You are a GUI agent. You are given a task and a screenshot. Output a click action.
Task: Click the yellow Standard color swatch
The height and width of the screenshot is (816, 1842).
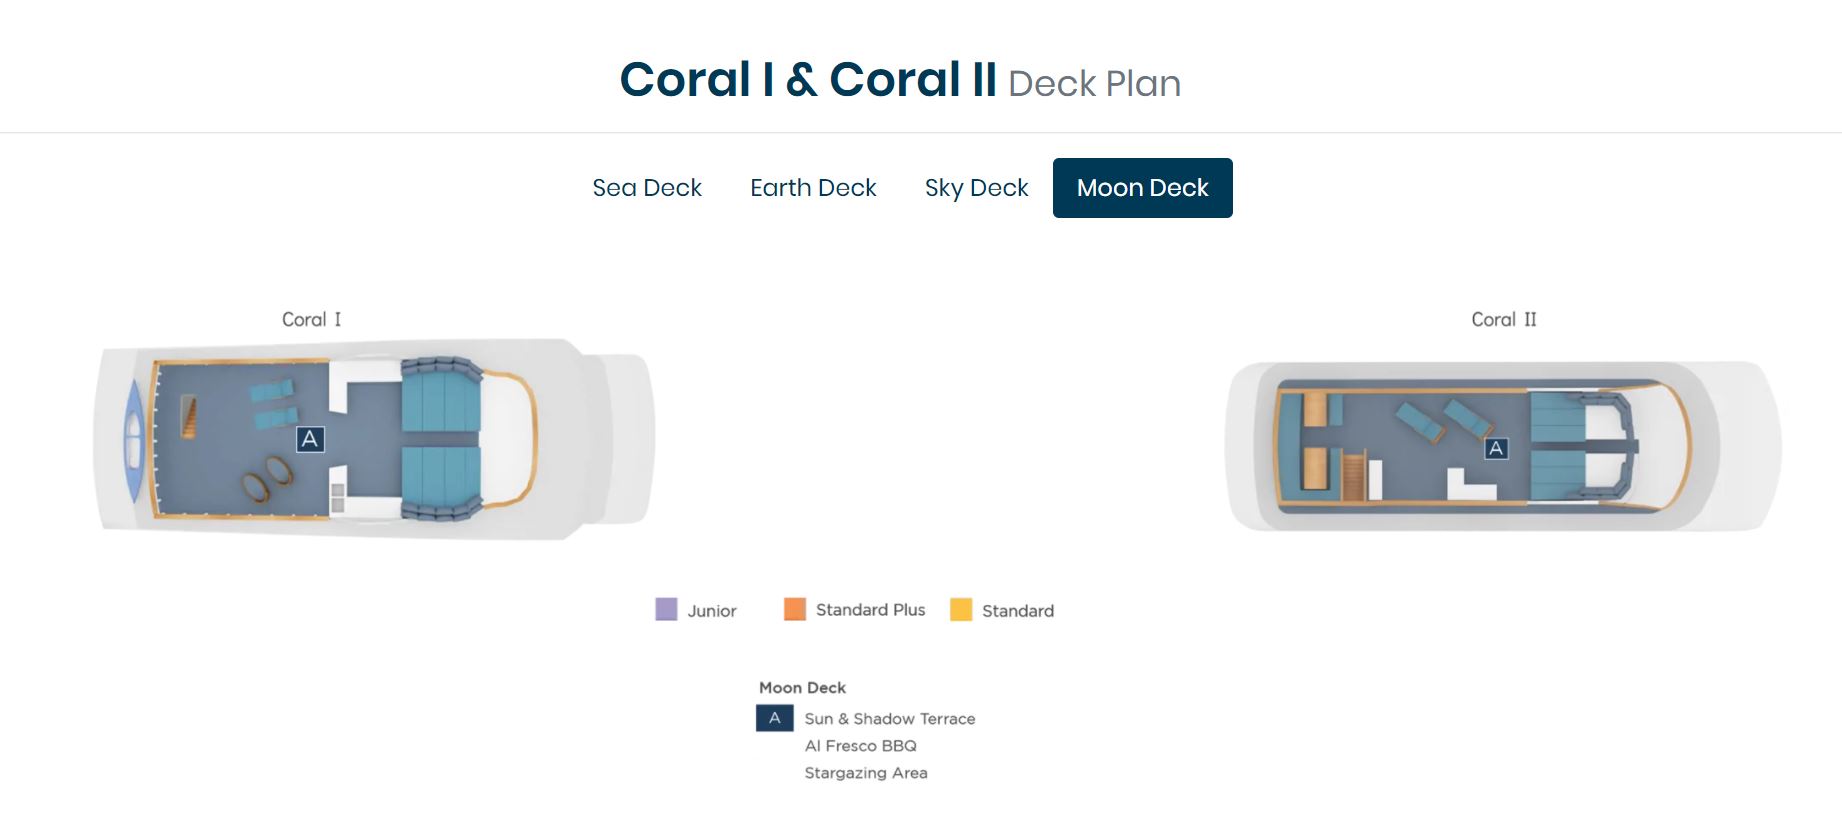(x=961, y=609)
